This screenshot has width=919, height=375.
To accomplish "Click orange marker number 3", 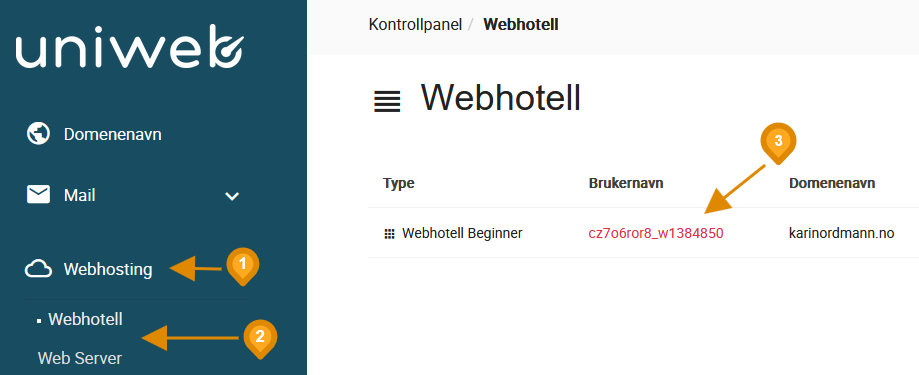I will [778, 144].
